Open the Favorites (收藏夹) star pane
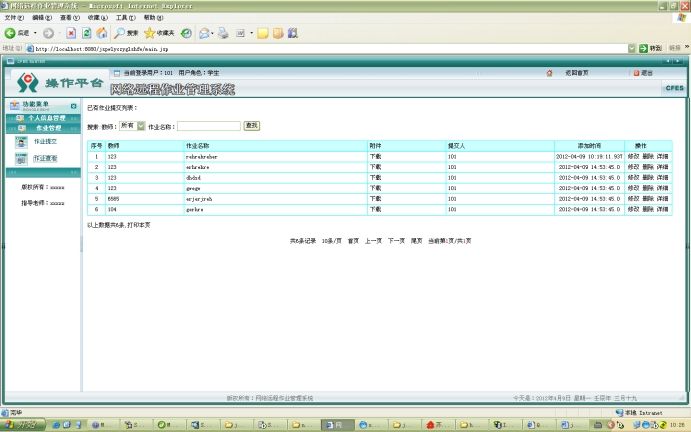This screenshot has width=691, height=432. (x=160, y=33)
